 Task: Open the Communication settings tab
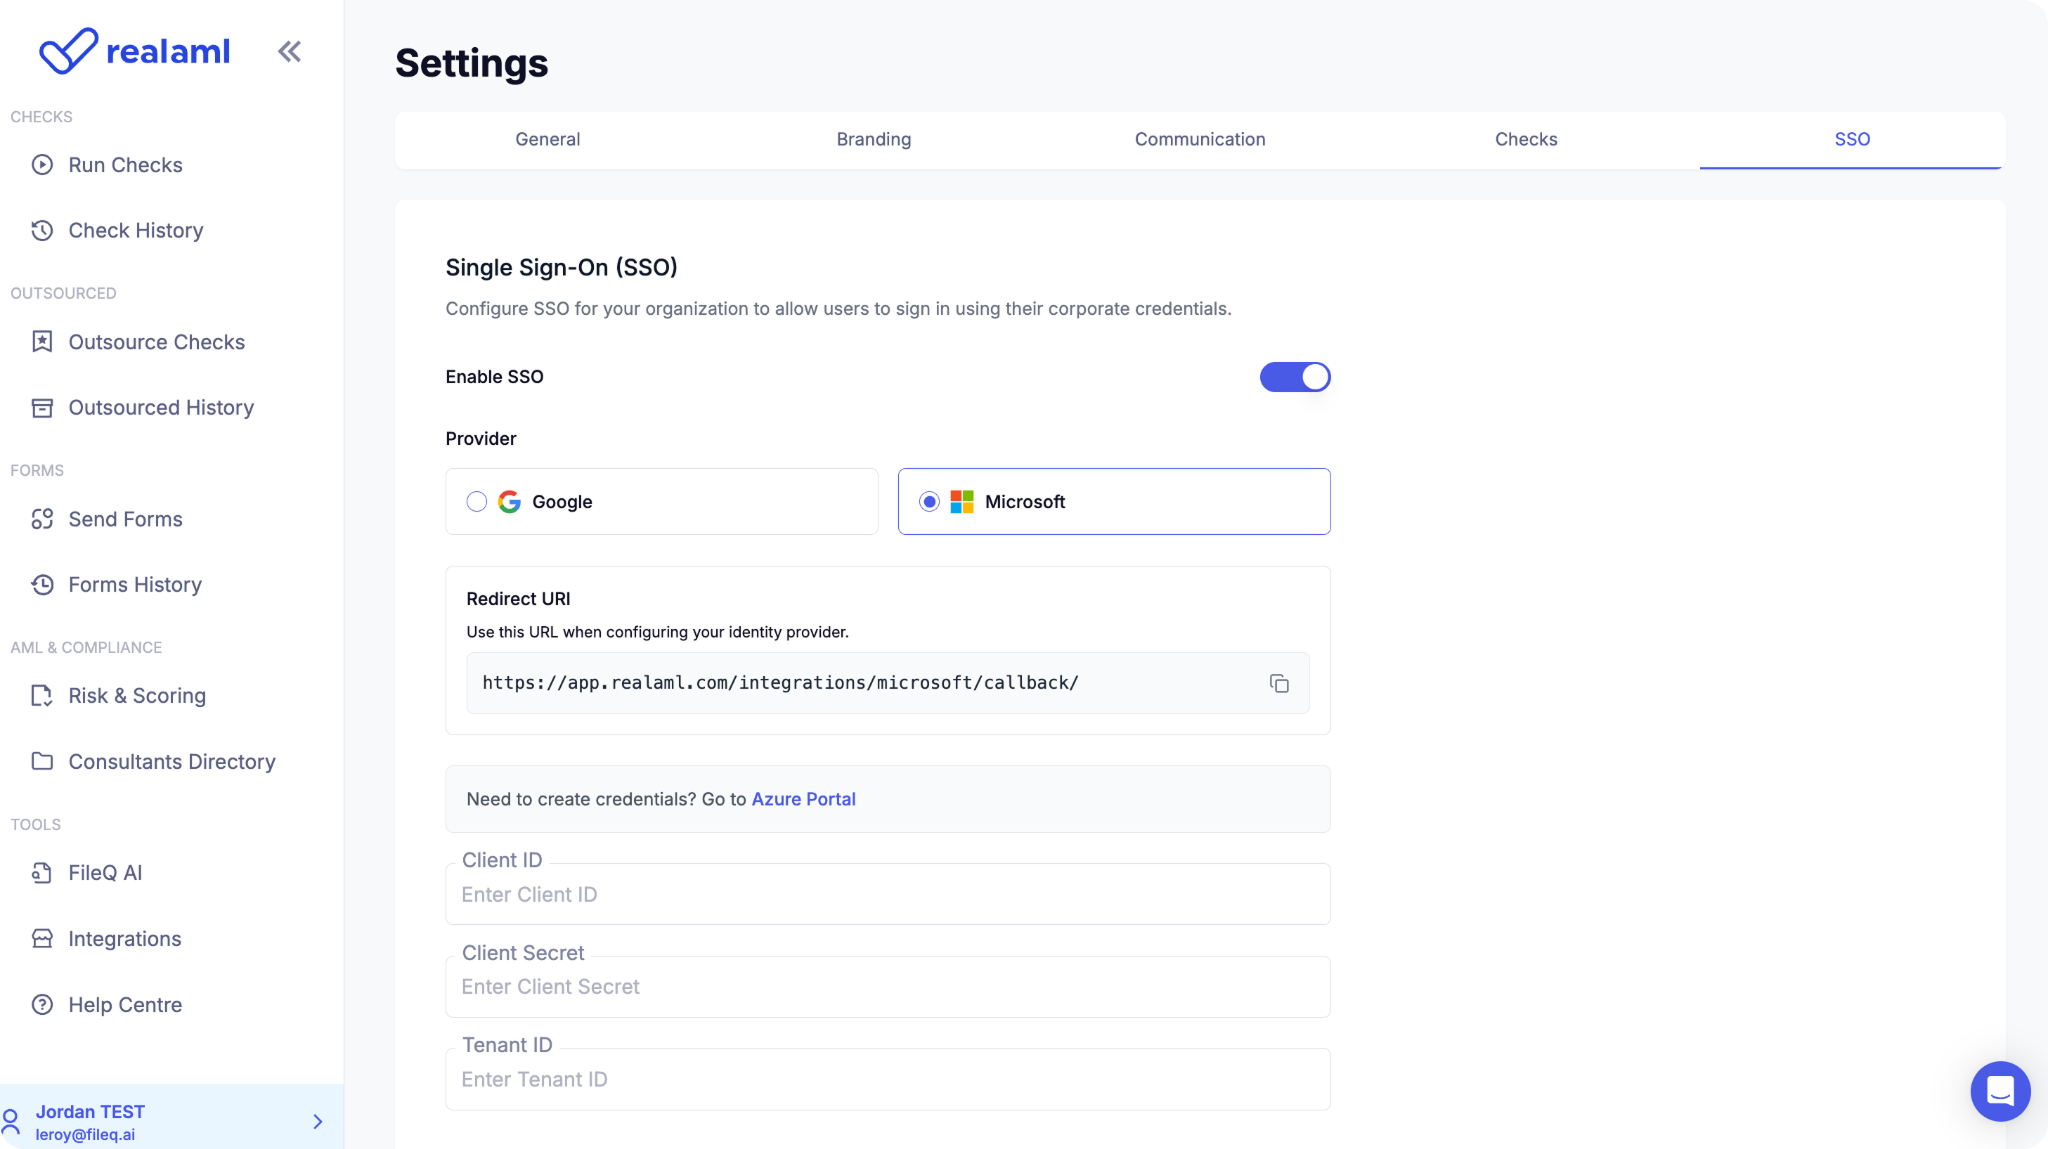coord(1199,139)
